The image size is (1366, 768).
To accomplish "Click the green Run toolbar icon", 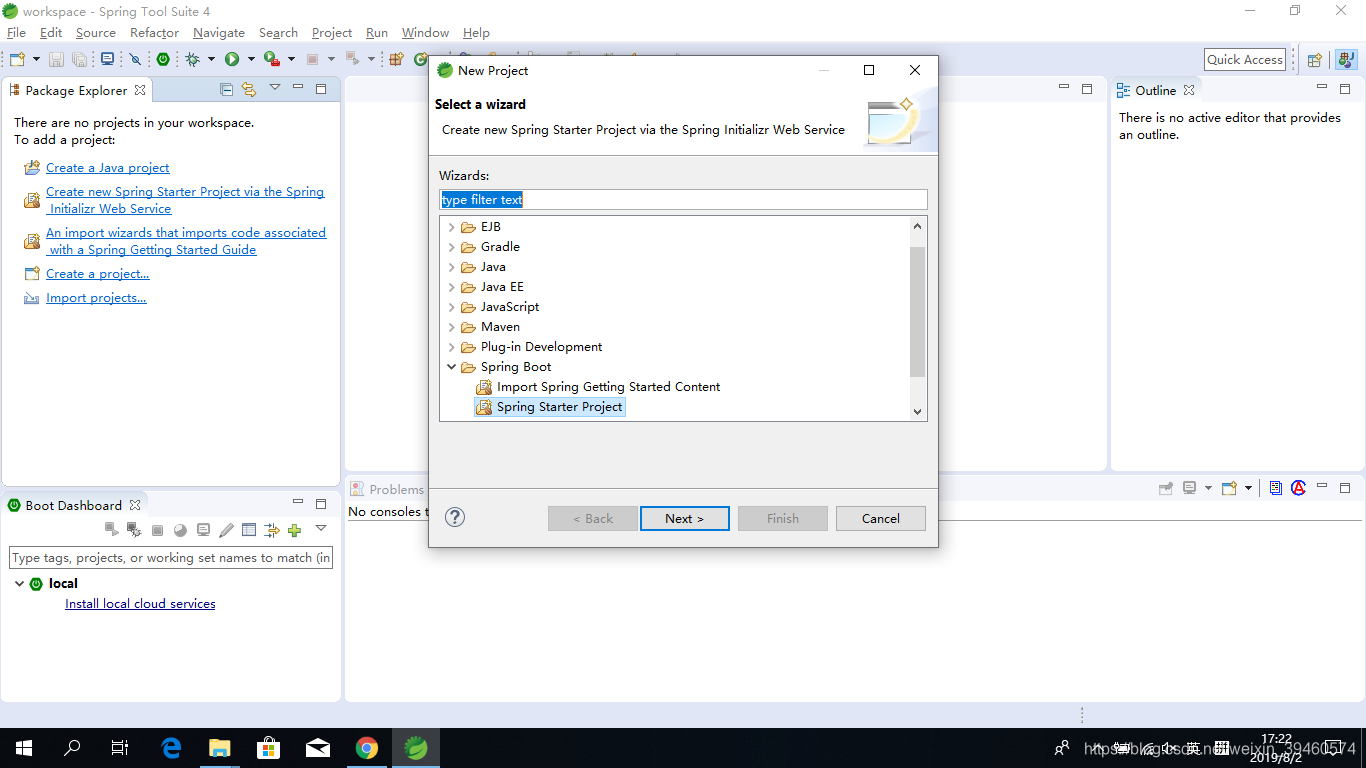I will click(x=232, y=60).
